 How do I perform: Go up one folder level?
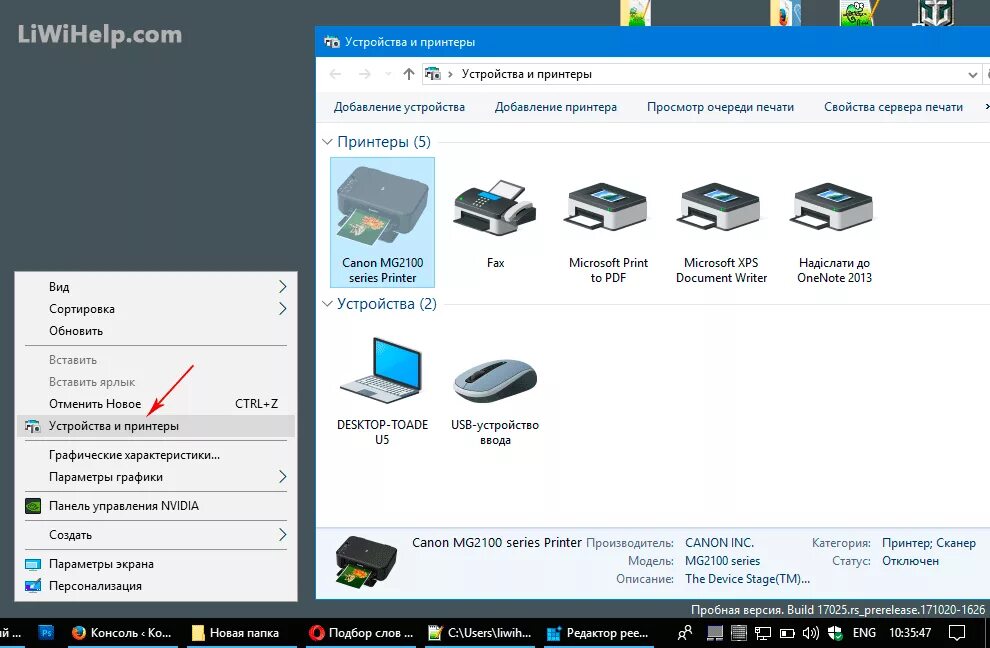click(x=409, y=75)
